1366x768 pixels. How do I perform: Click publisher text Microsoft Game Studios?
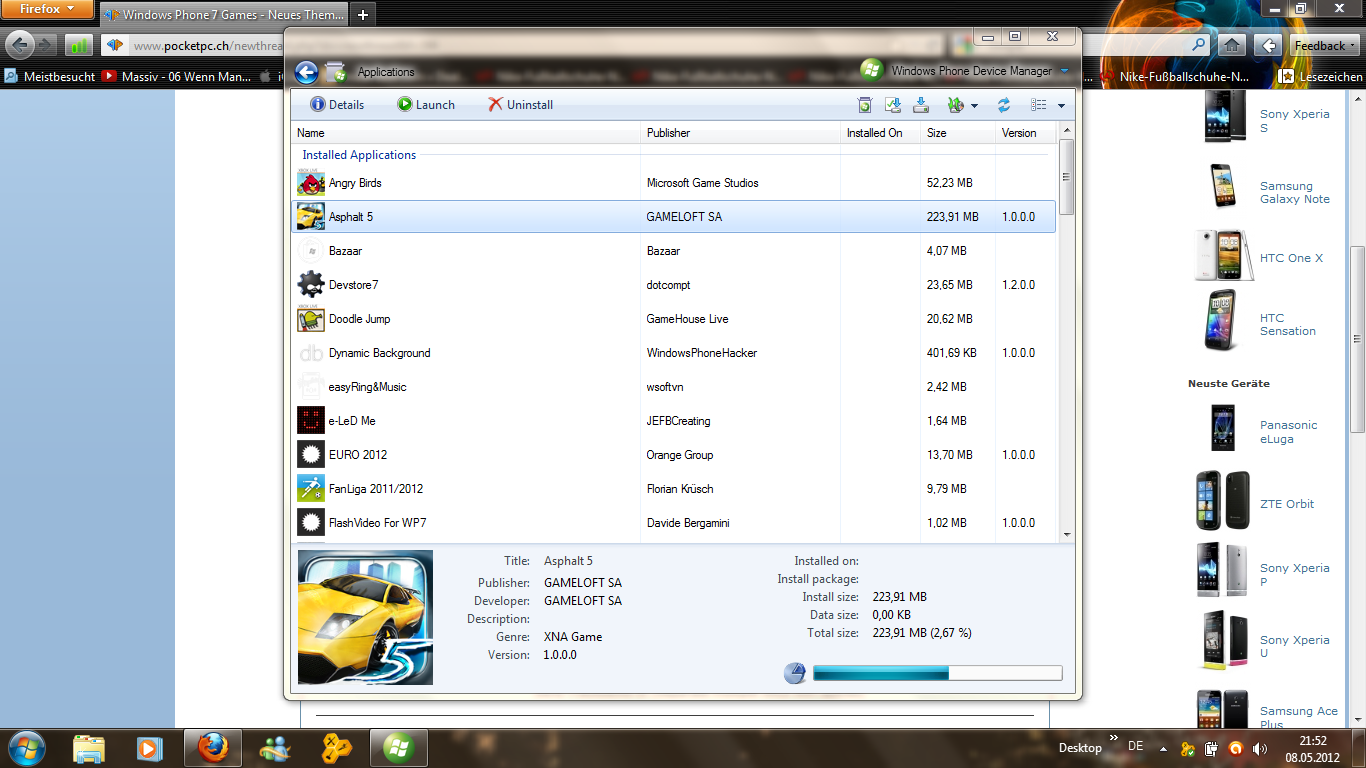[702, 183]
